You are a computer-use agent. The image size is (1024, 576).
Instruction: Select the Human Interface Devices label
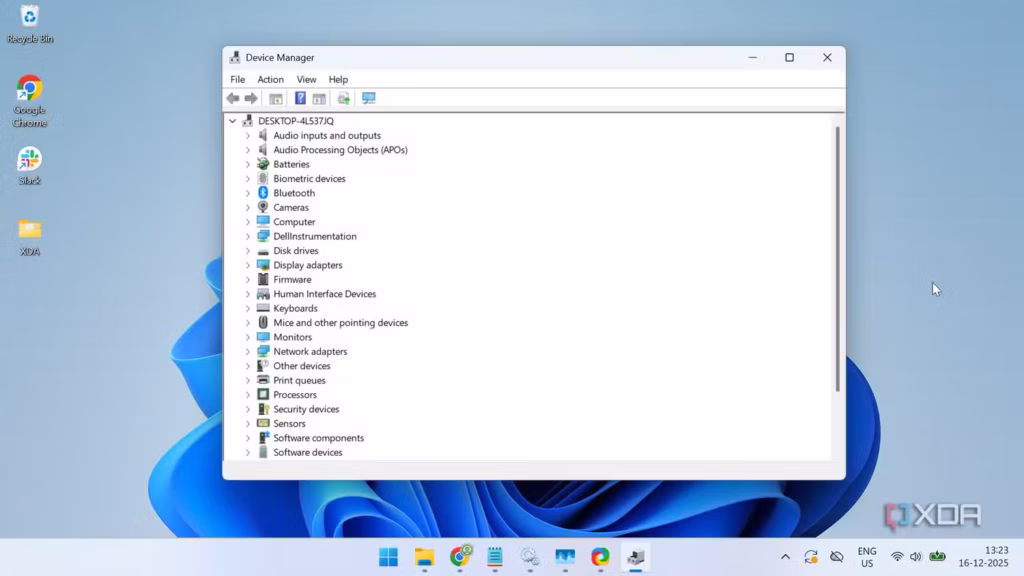coord(325,294)
